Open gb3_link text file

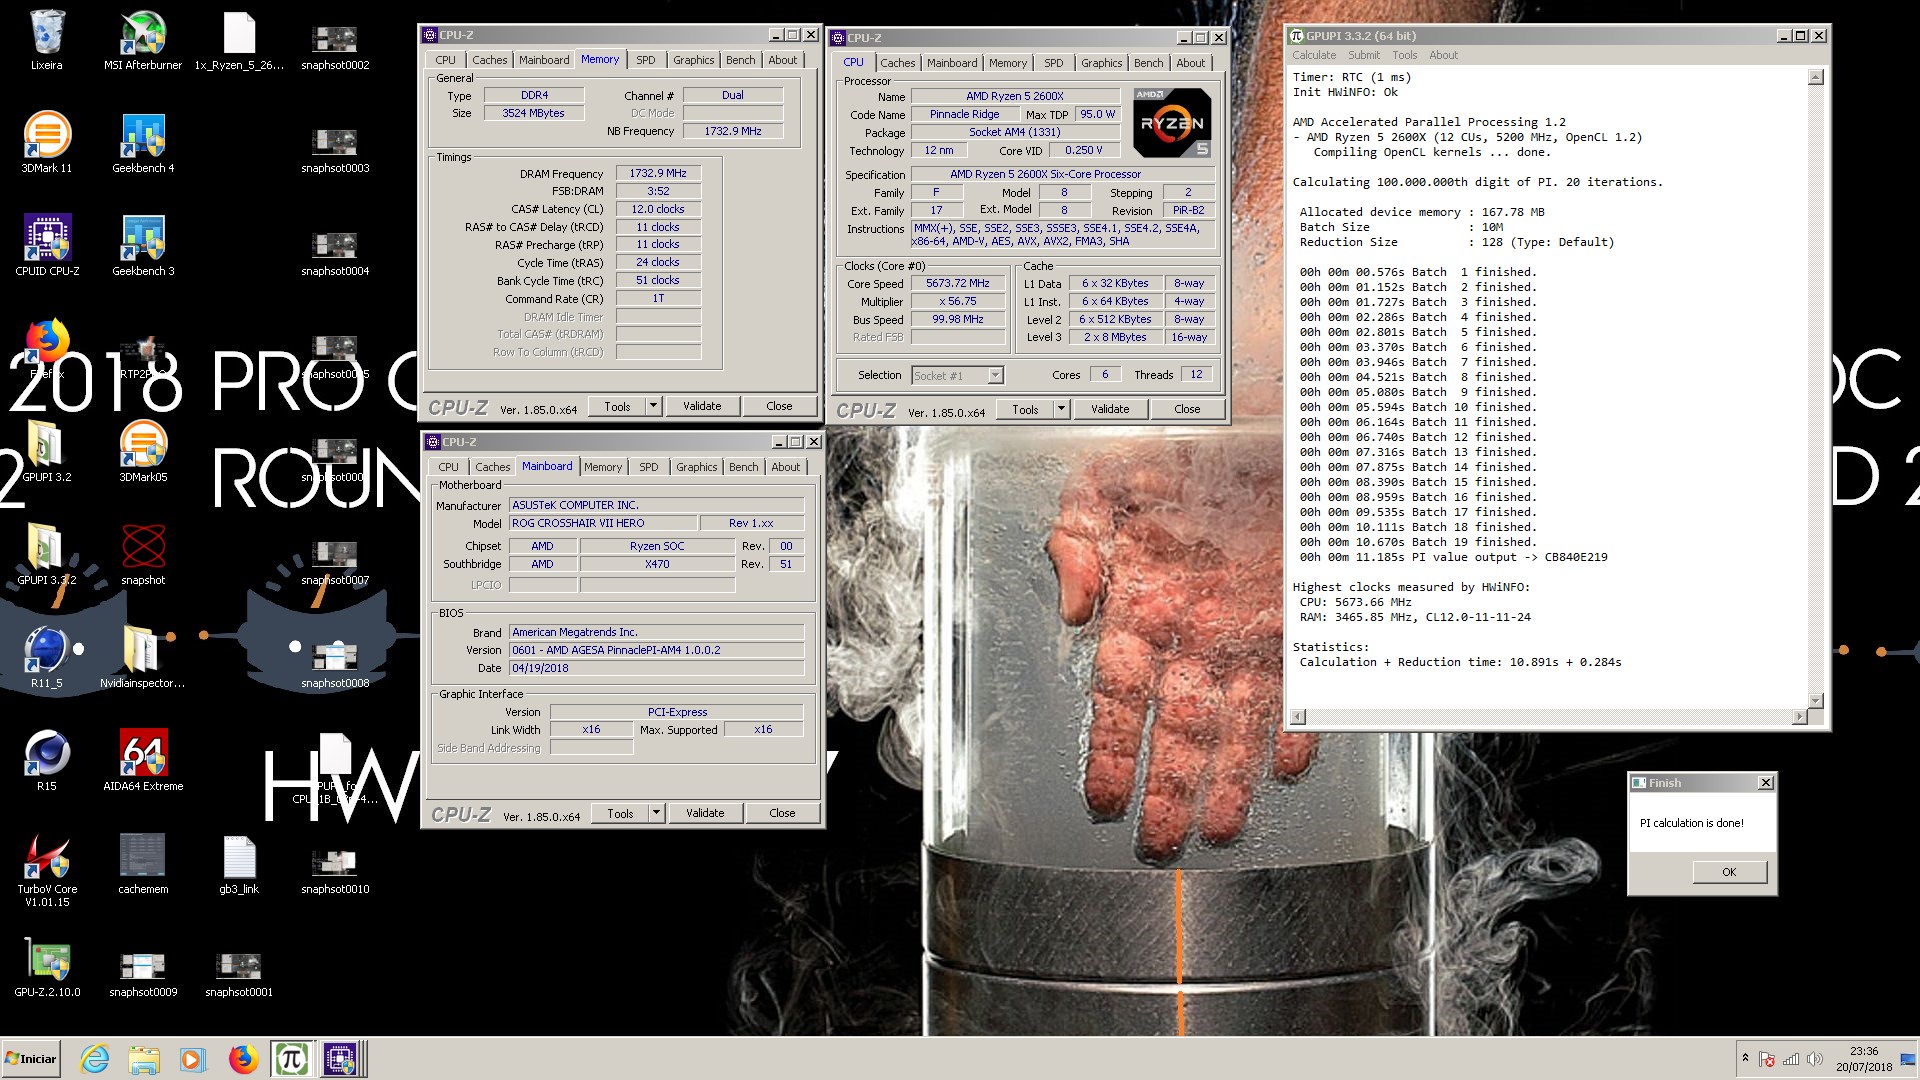pos(239,864)
